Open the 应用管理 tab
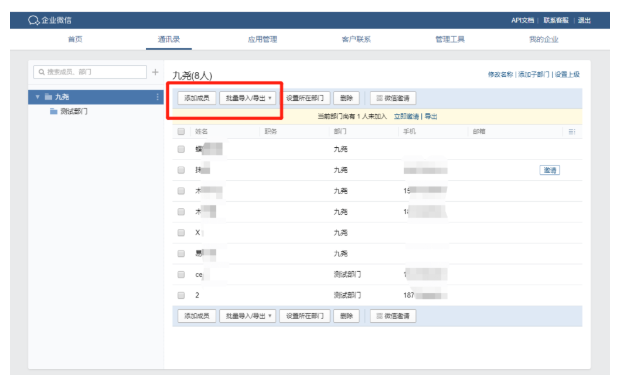This screenshot has width=624, height=386. coord(262,39)
